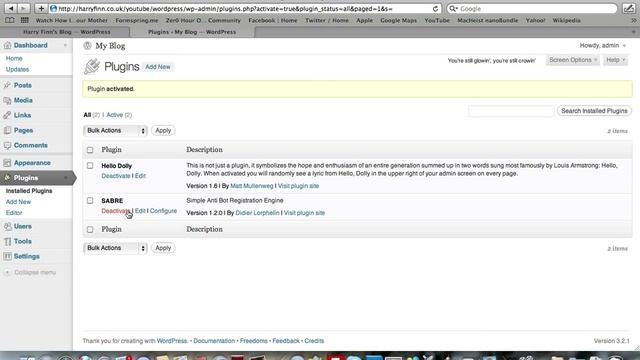The image size is (640, 360).
Task: Open the SABRE Configure link
Action: pos(163,211)
